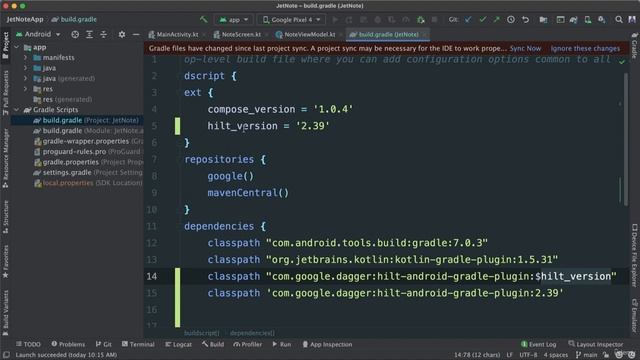Viewport: 640px width, 360px height.
Task: Click the UTF-8 encoding status entry
Action: [x=528, y=355]
